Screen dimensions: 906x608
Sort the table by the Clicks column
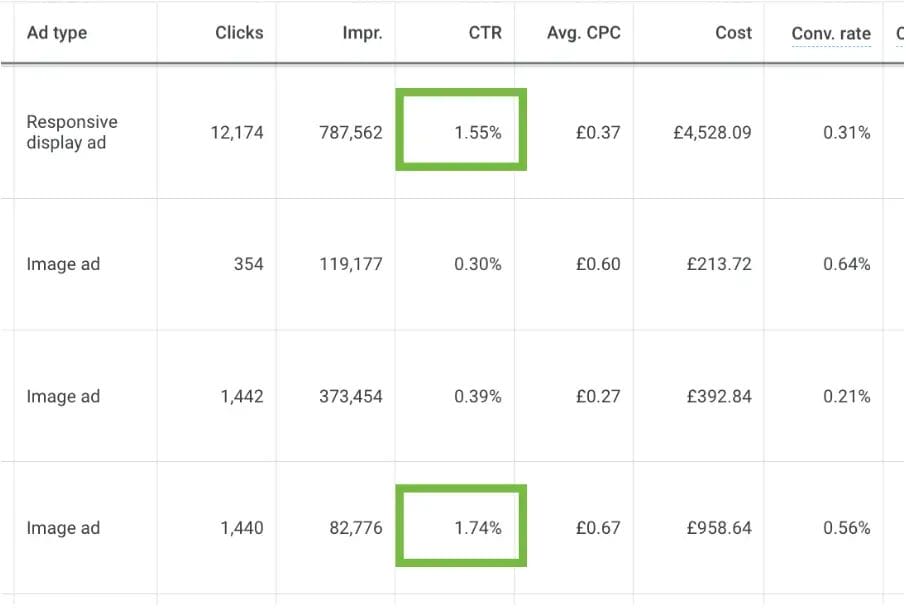click(x=239, y=32)
